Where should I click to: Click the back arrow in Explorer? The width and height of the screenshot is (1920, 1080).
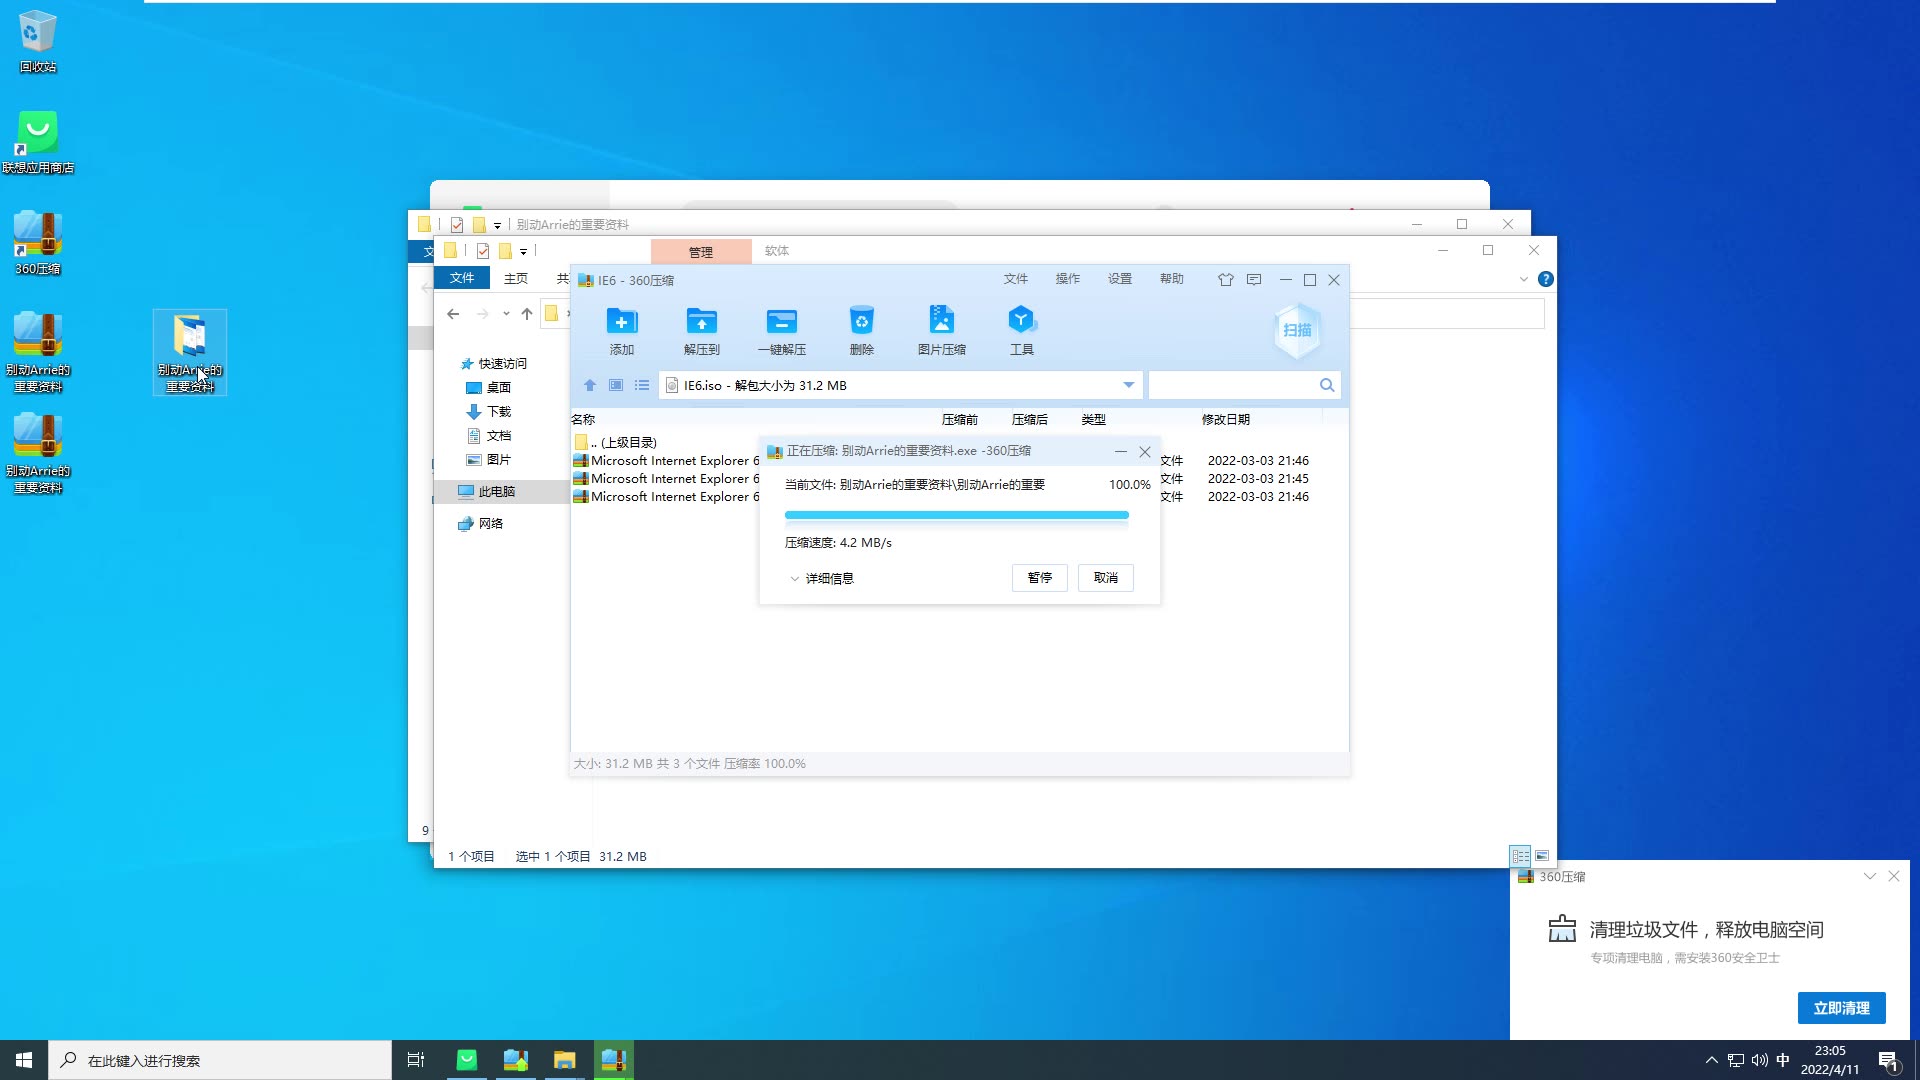[453, 314]
